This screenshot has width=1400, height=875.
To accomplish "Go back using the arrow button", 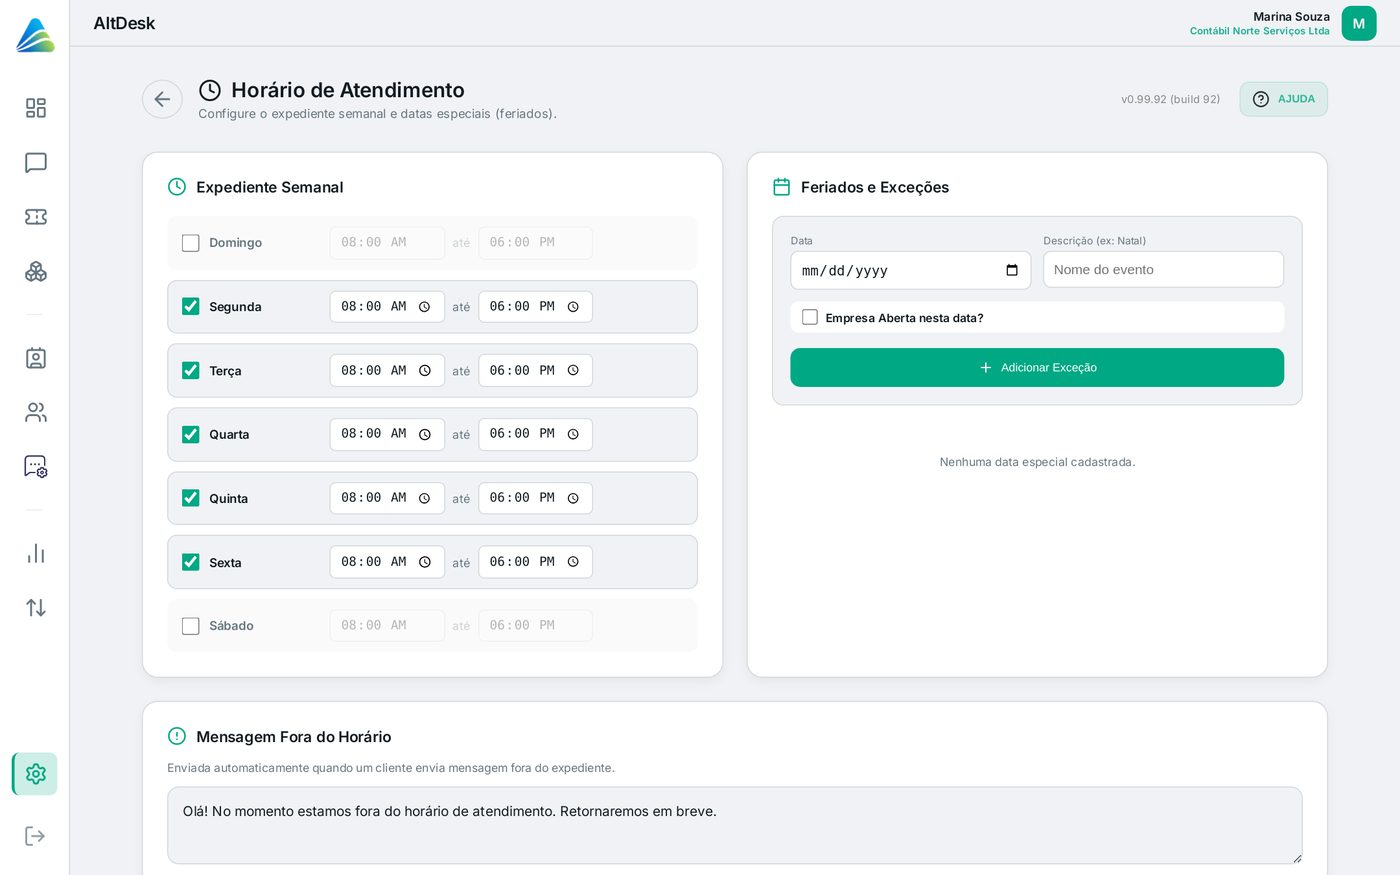I will [x=162, y=99].
